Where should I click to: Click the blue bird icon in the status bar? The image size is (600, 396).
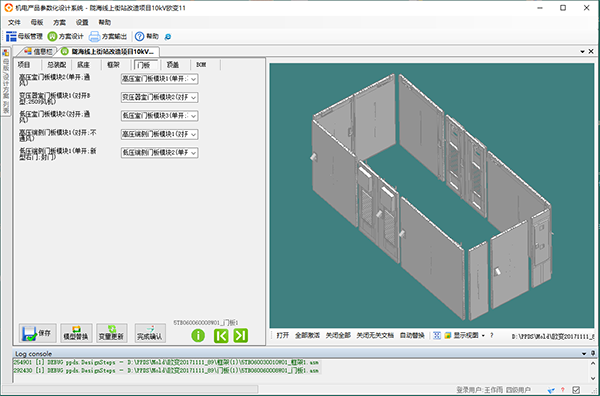coord(551,390)
